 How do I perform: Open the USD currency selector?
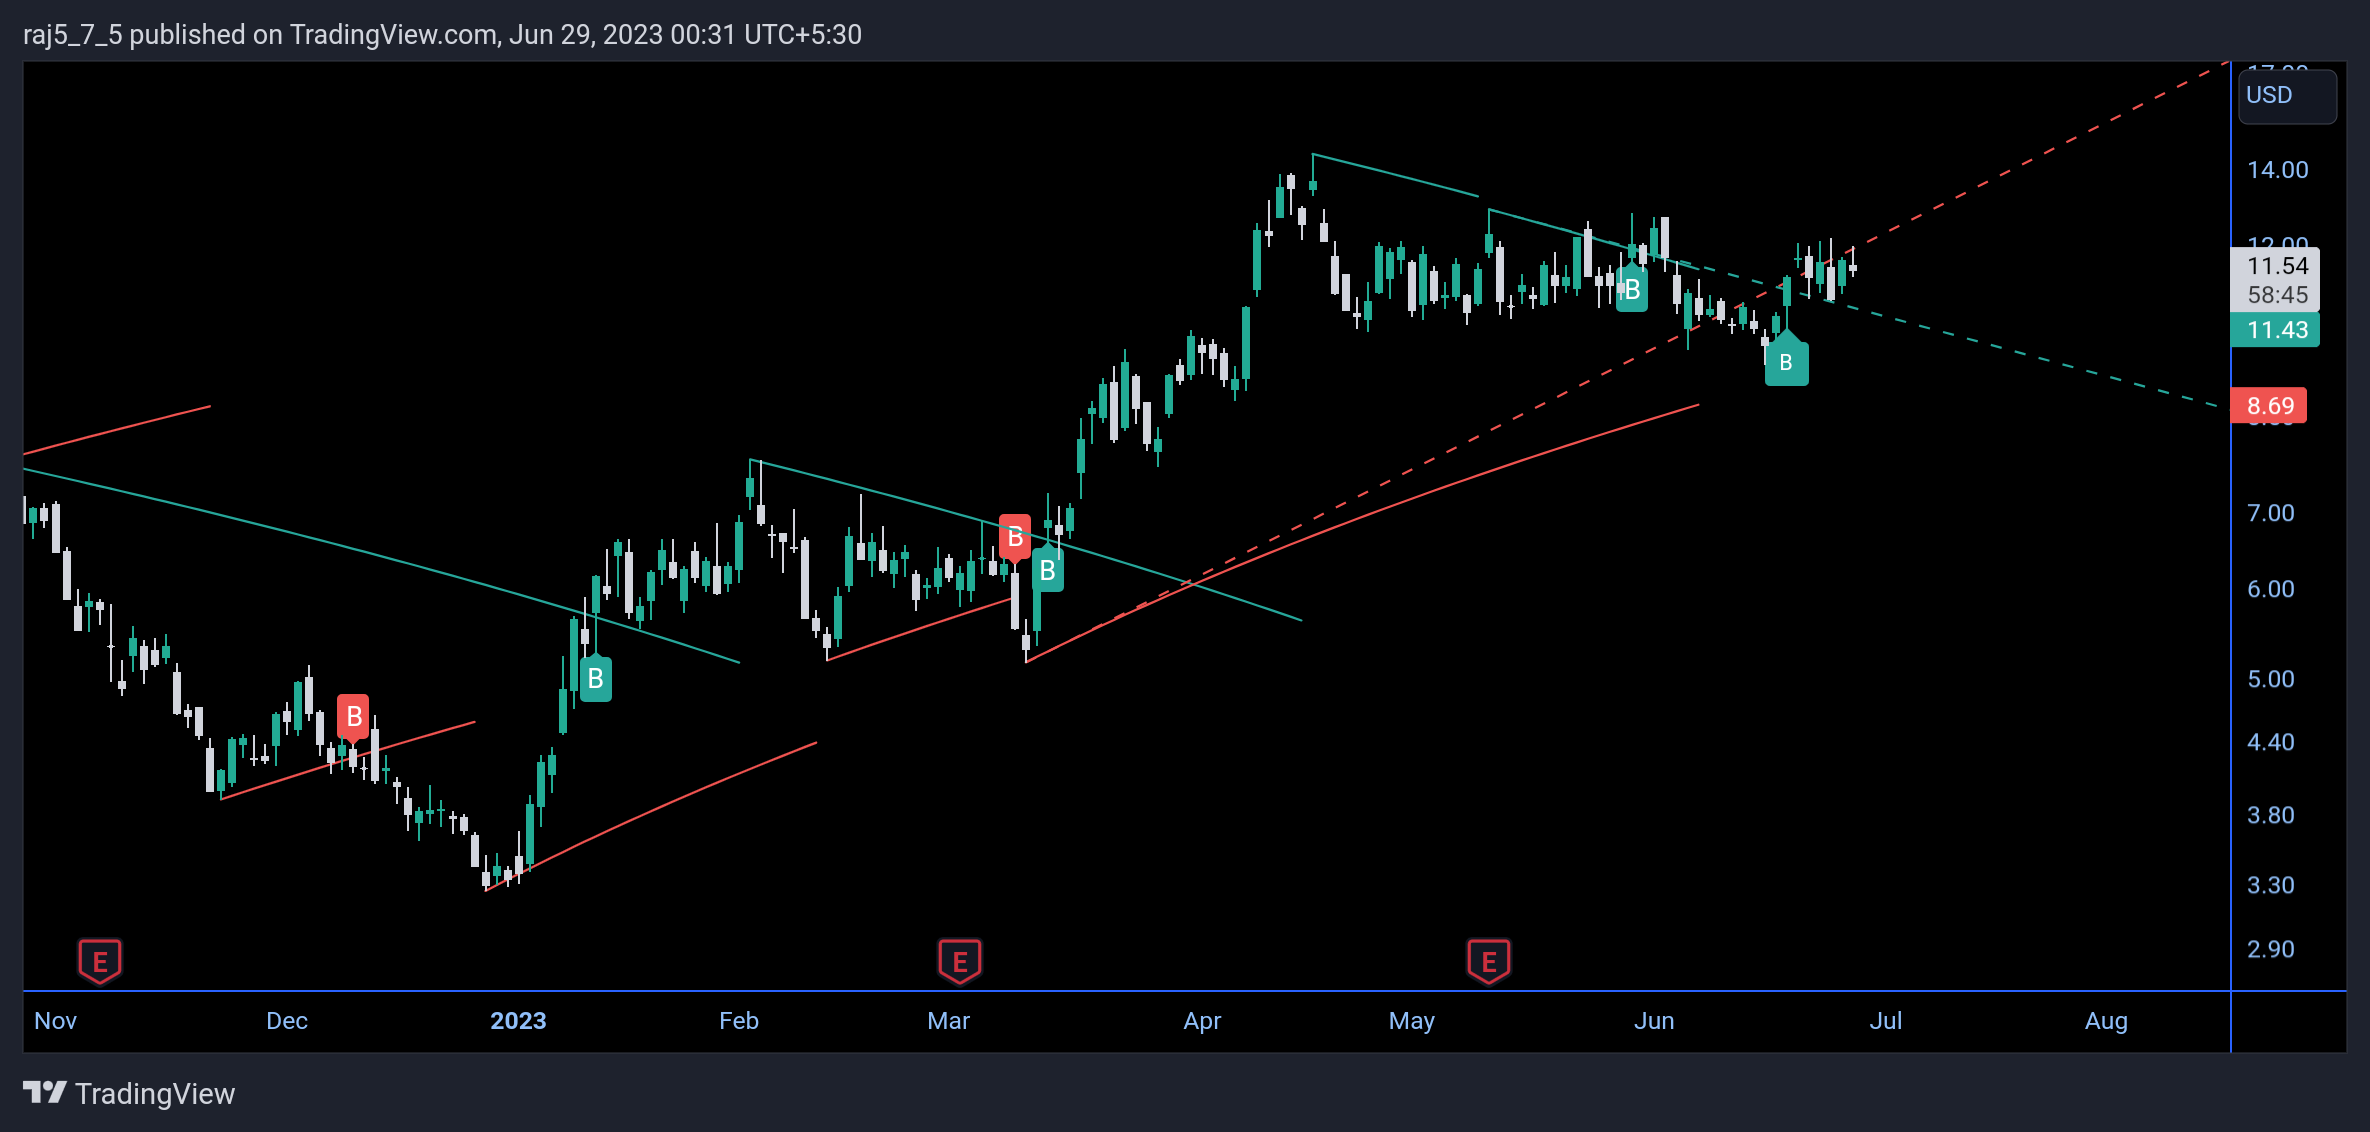point(2287,96)
